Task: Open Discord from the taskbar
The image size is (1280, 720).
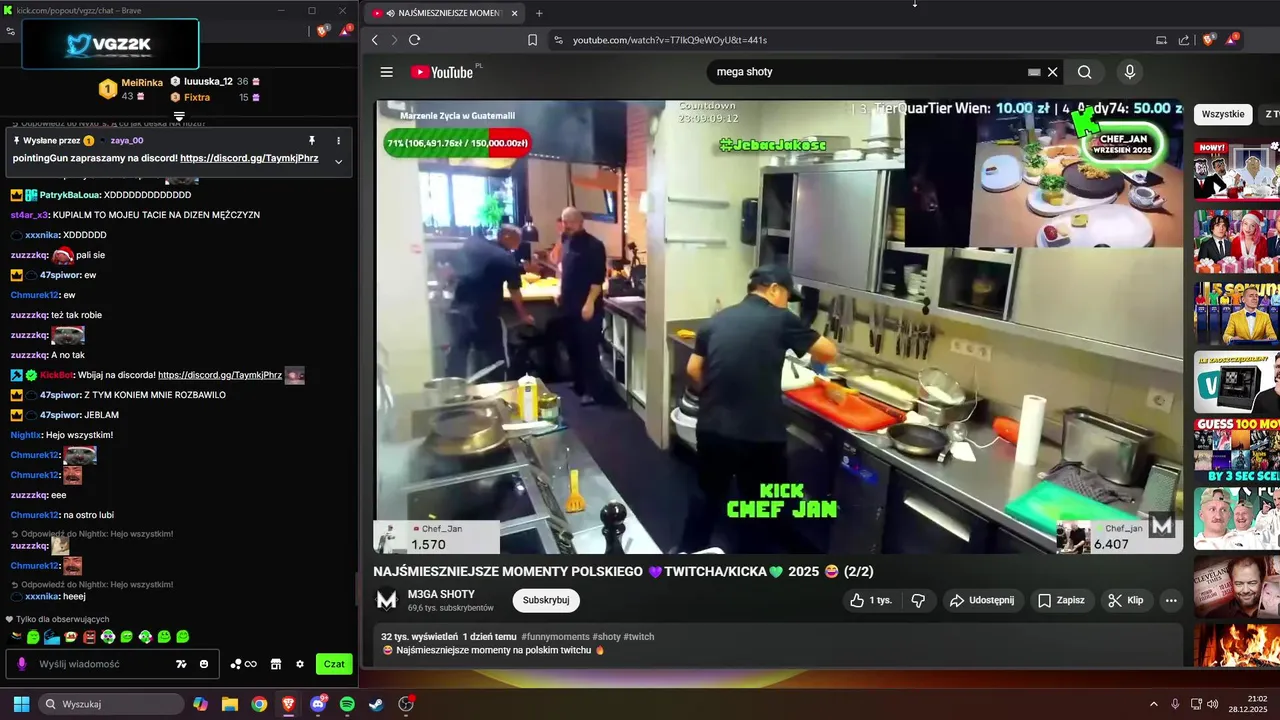Action: coord(318,704)
